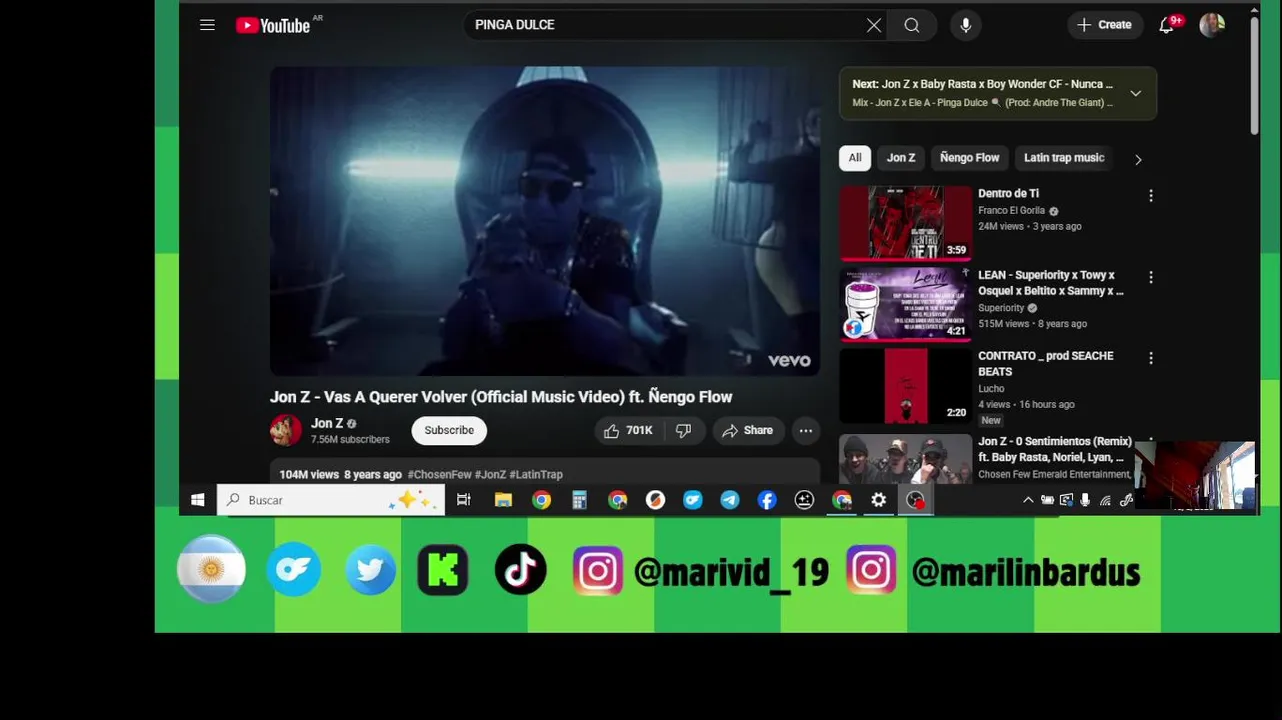Click '104M views 8 years ago' description text
Image resolution: width=1282 pixels, height=720 pixels.
point(340,474)
